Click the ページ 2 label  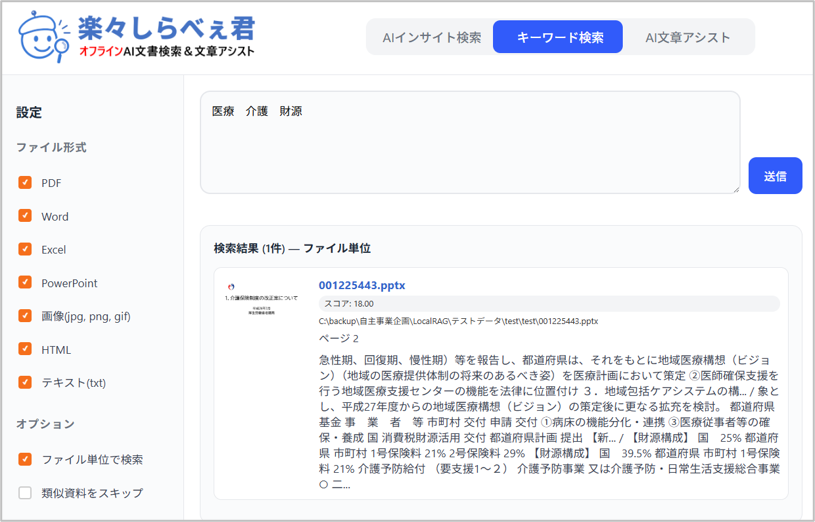[x=339, y=338]
